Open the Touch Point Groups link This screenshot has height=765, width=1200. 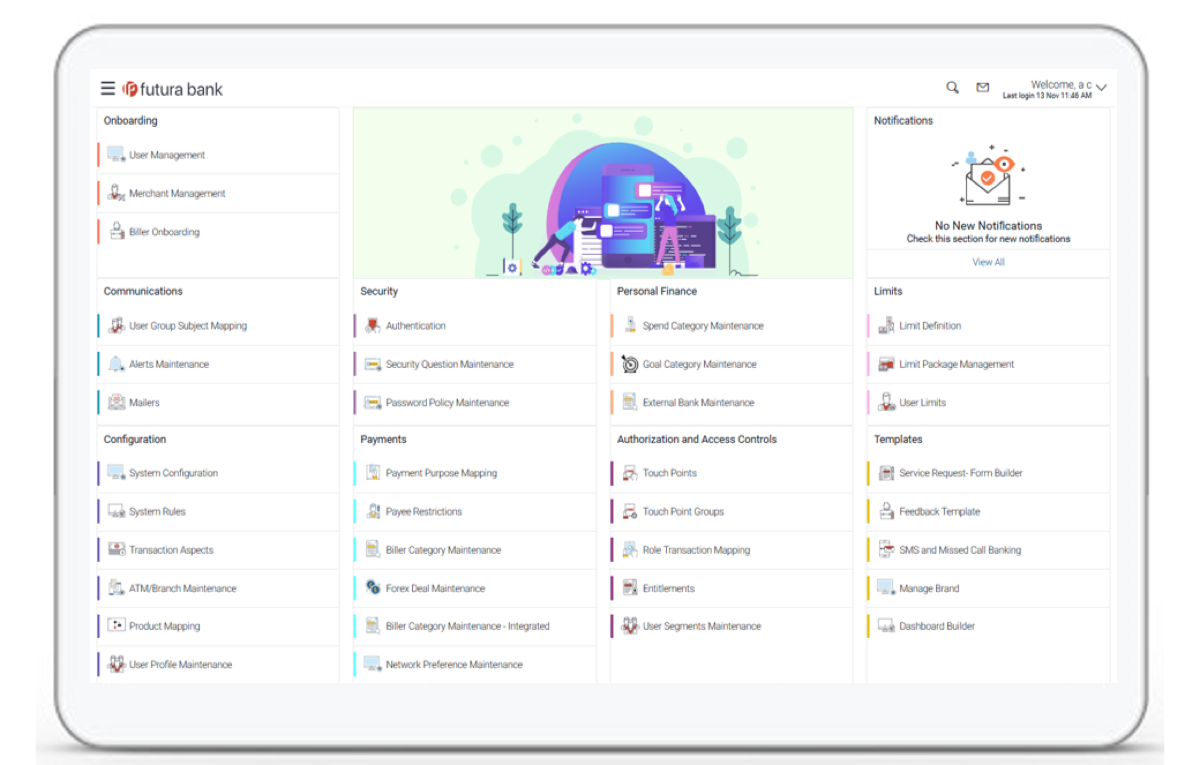click(x=683, y=512)
